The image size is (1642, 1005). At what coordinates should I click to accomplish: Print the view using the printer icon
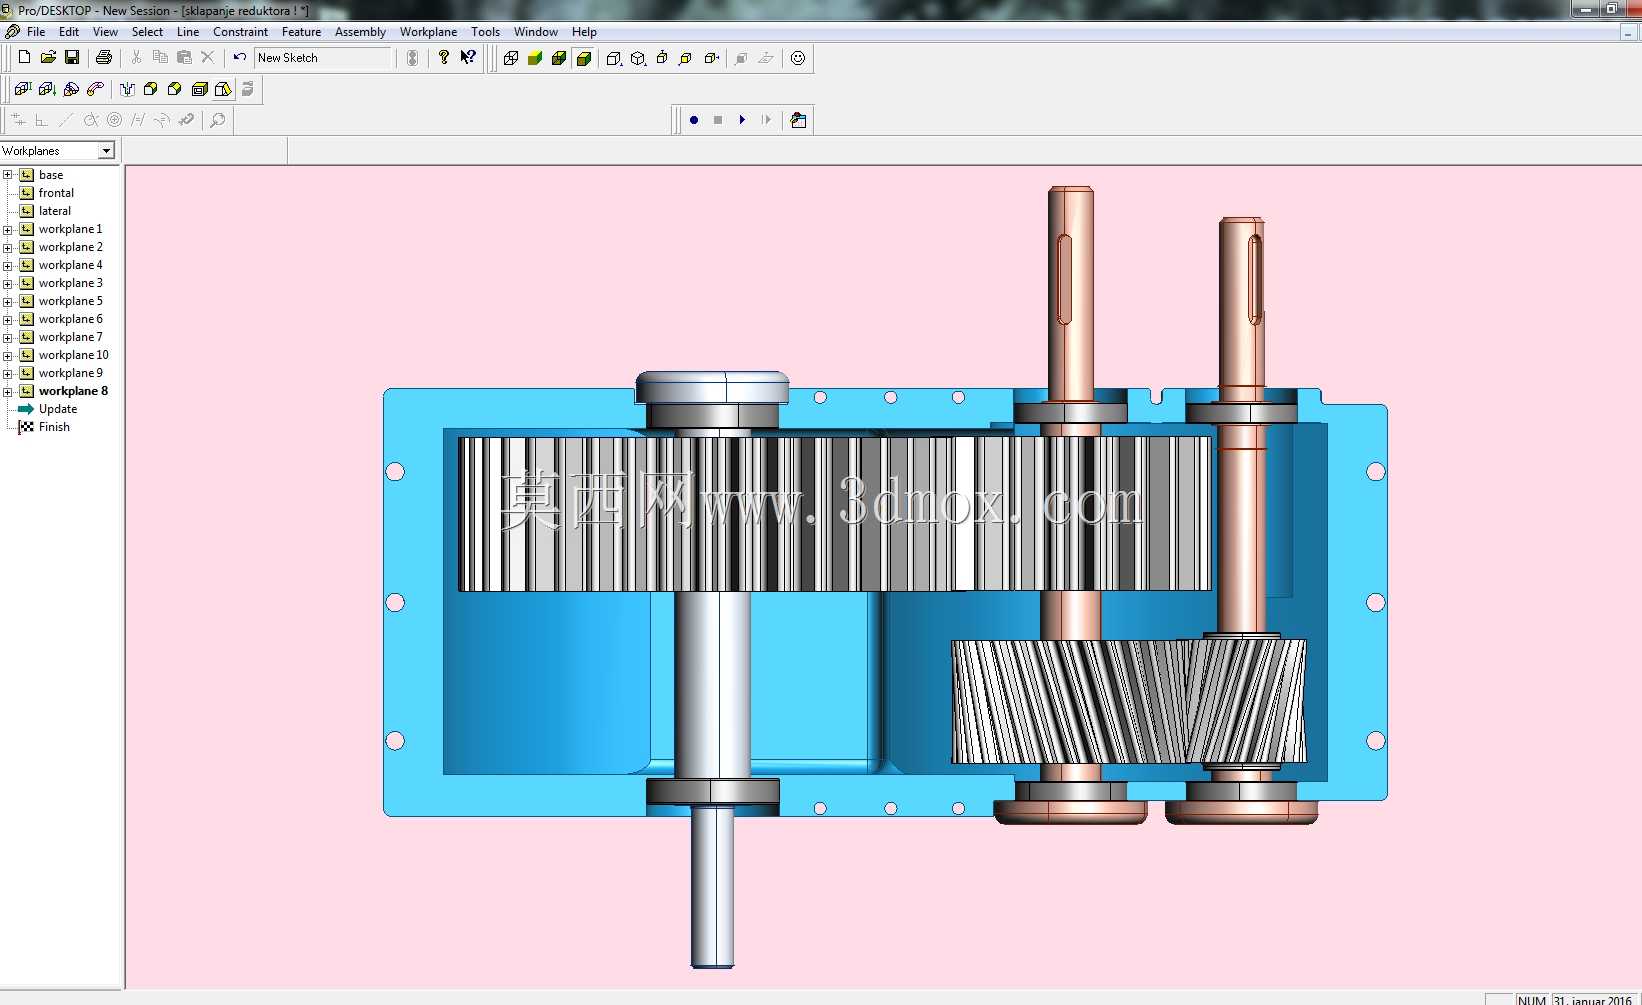click(x=103, y=58)
